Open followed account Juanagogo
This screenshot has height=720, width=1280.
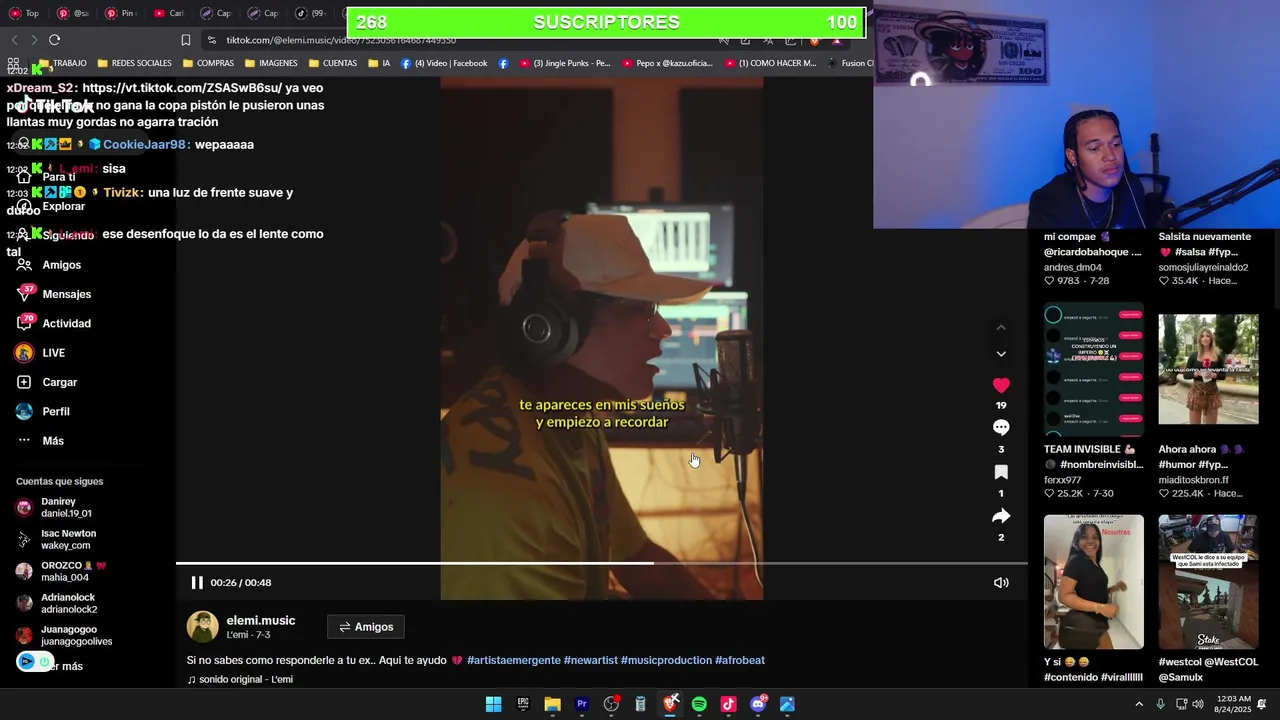pos(64,635)
